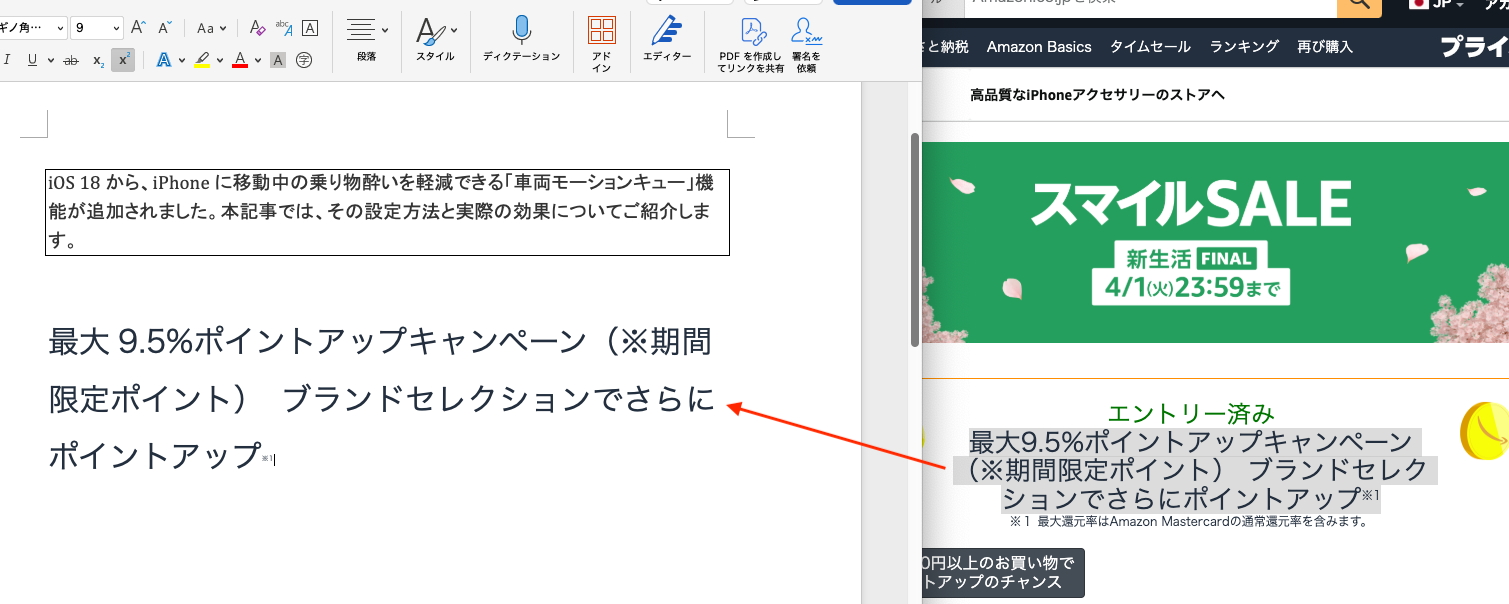Clear all formatting with the eraser A icon

(x=257, y=28)
